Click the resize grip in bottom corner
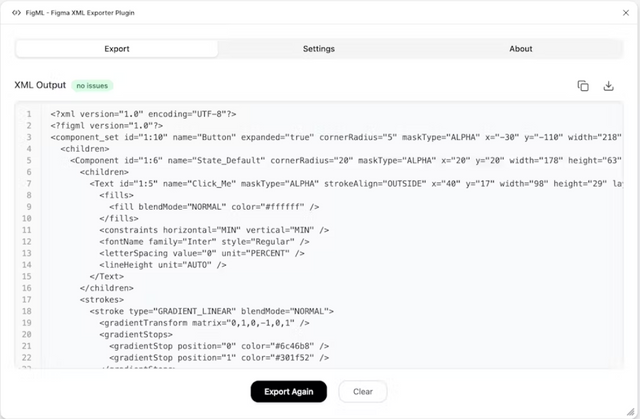 pyautogui.click(x=631, y=411)
